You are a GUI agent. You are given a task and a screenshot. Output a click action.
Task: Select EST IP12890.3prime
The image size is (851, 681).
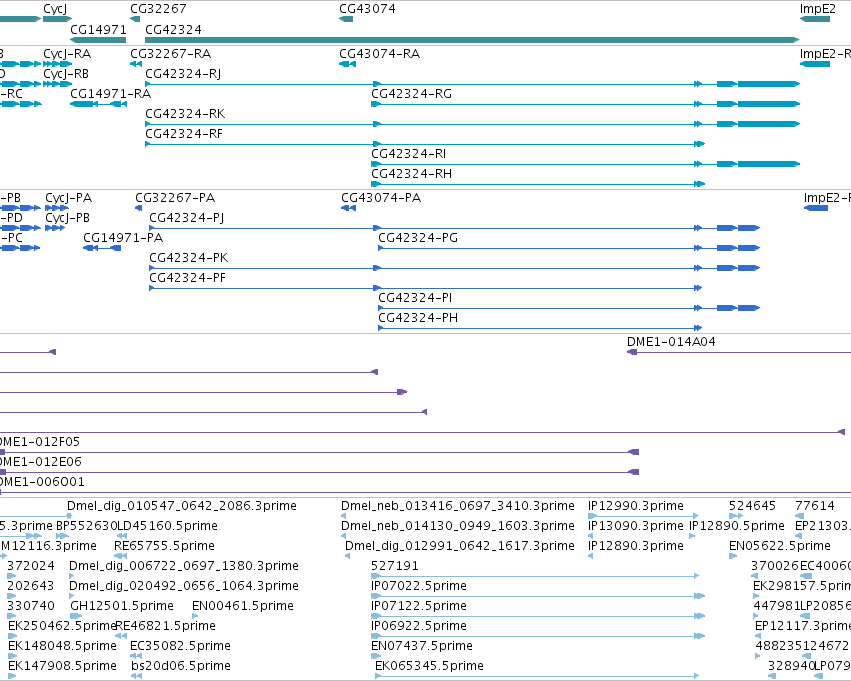(636, 546)
